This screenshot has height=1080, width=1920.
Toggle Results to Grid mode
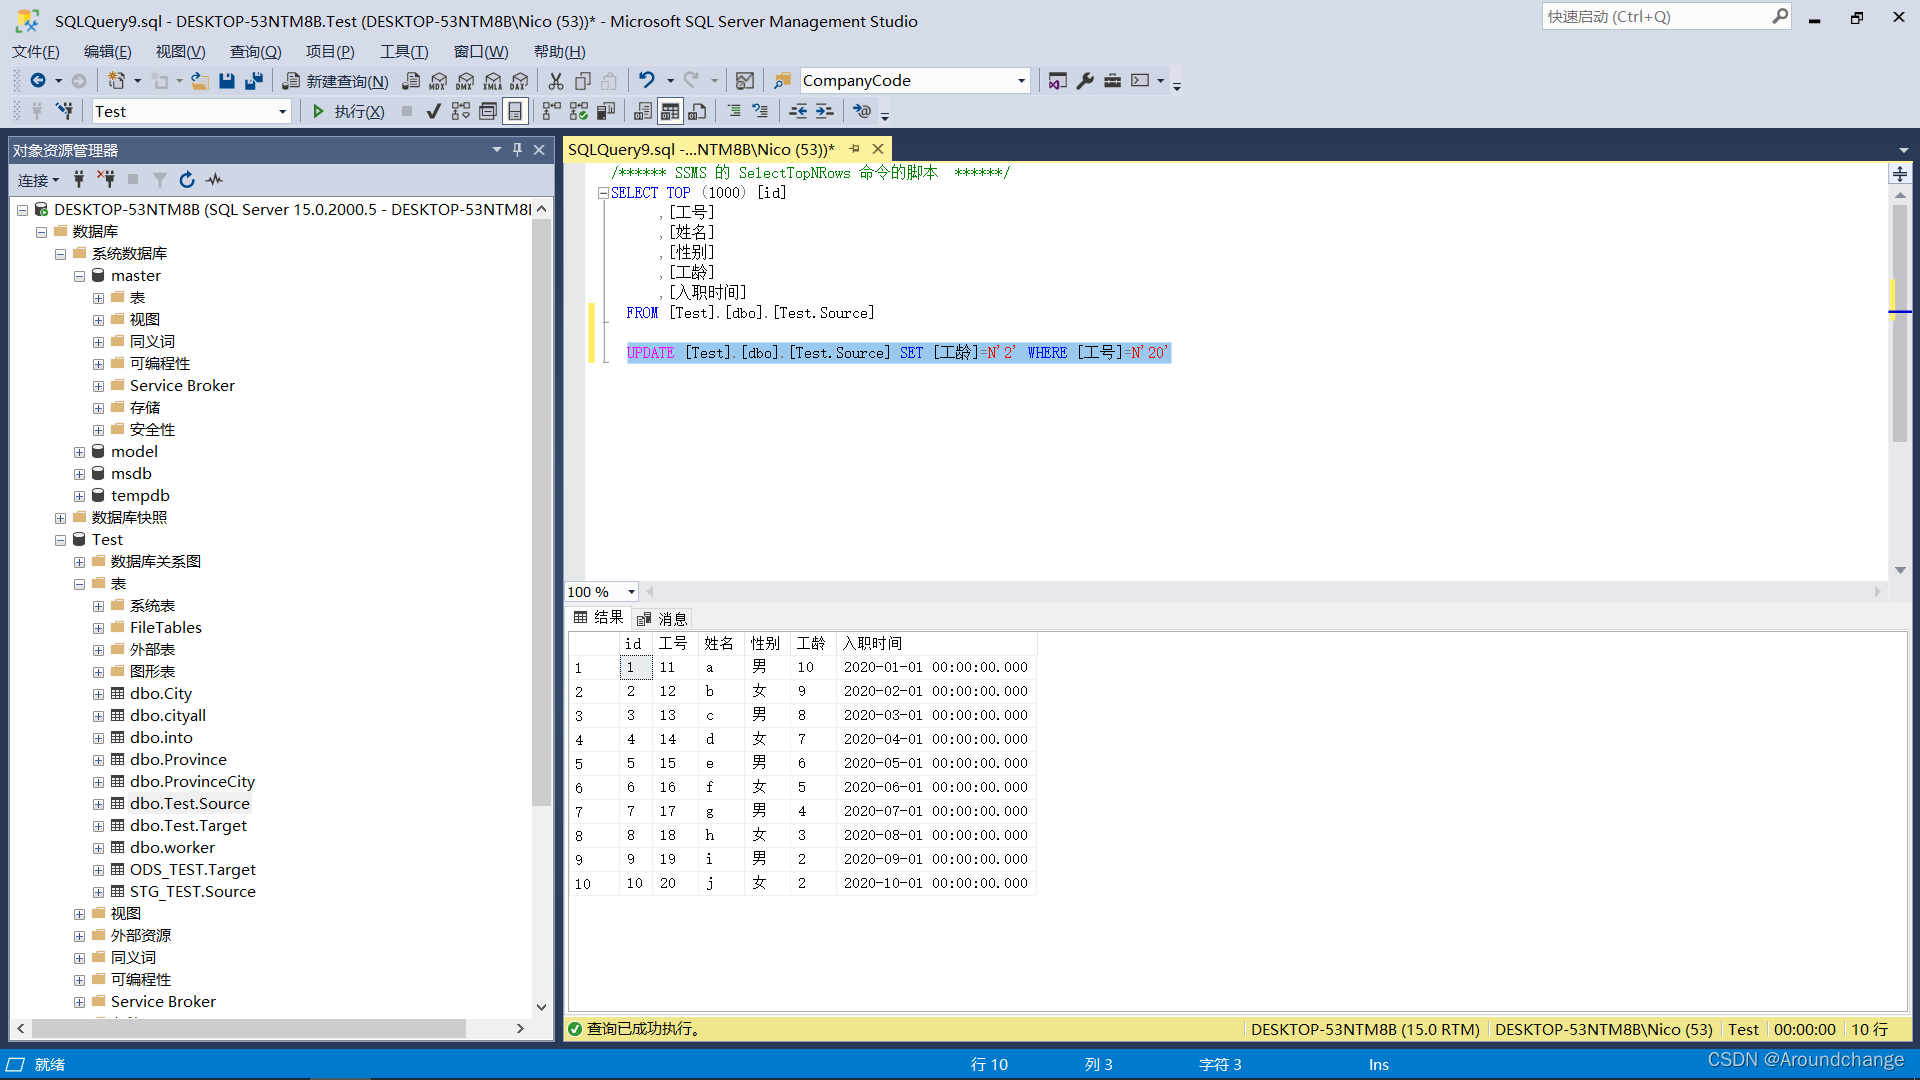(x=670, y=111)
